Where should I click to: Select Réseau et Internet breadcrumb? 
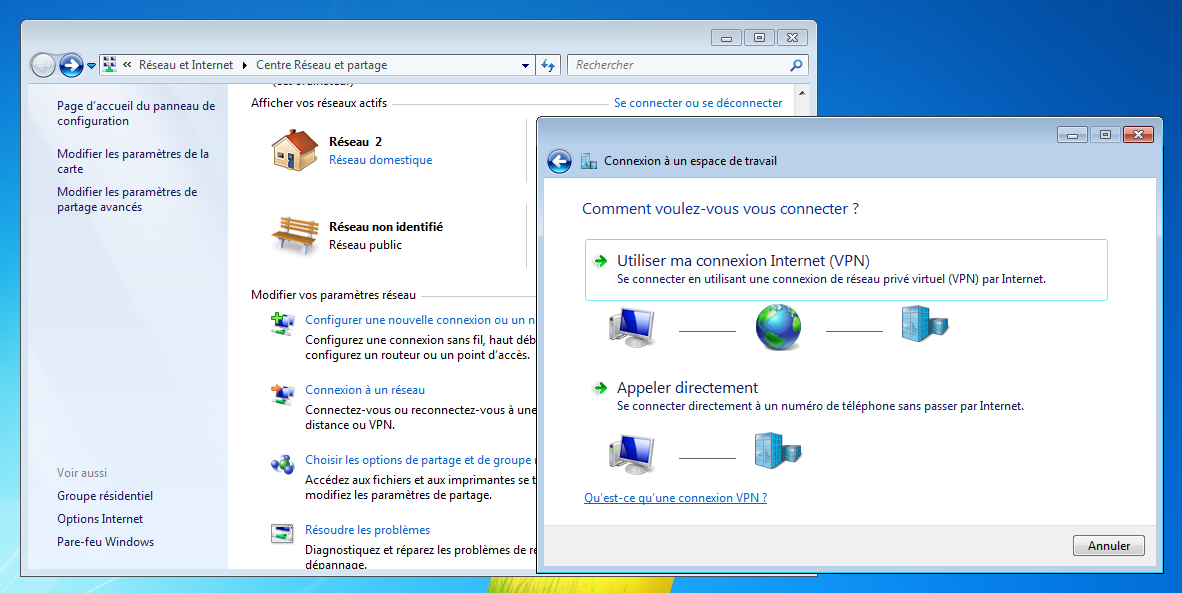coord(186,65)
